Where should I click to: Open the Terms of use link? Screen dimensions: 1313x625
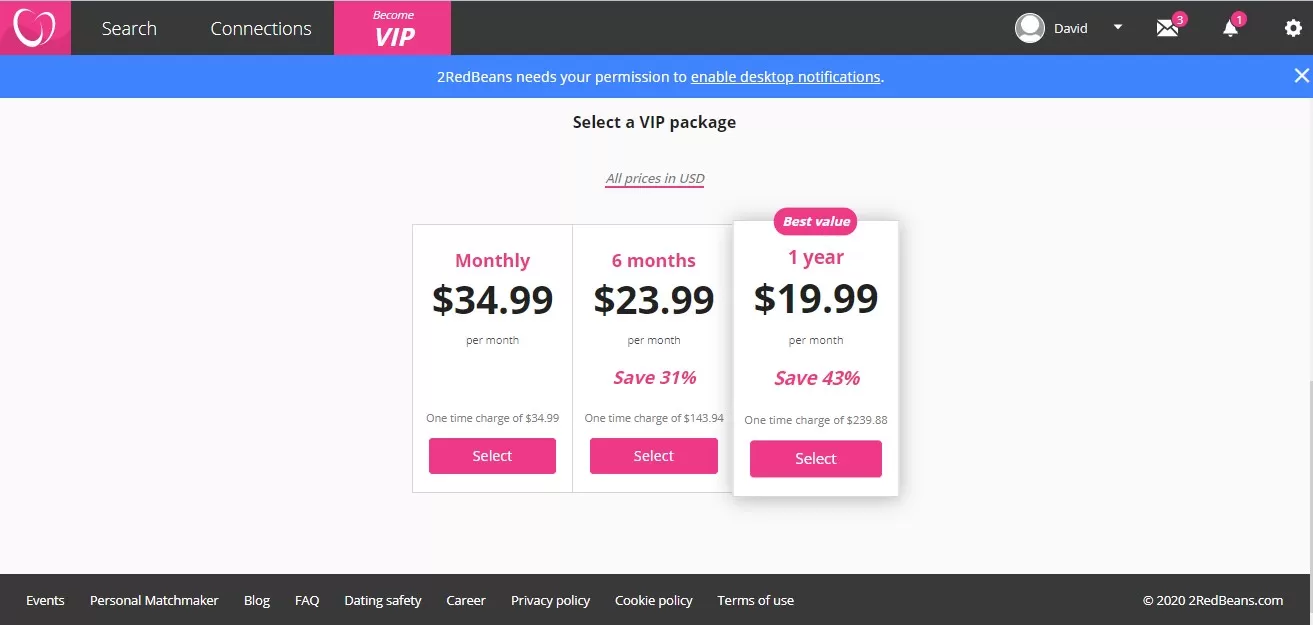[755, 601]
